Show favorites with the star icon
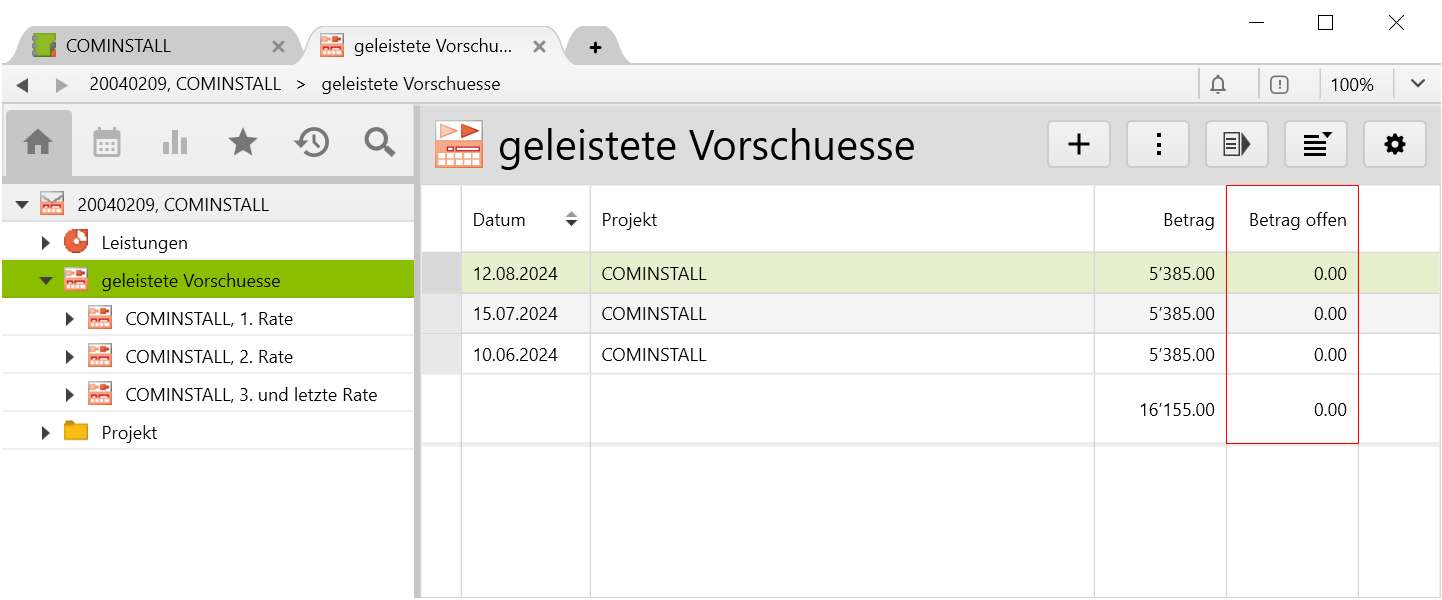The height and width of the screenshot is (600, 1442). click(x=243, y=143)
